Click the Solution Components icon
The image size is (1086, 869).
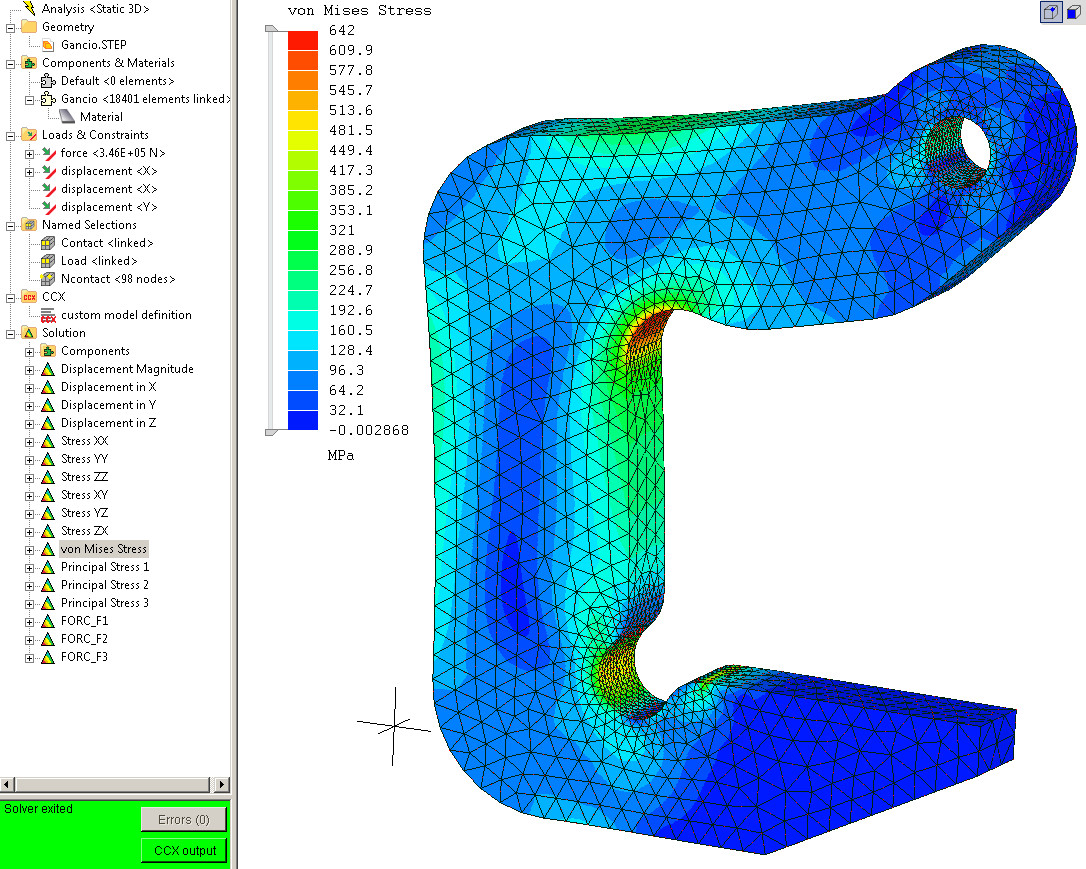click(48, 351)
